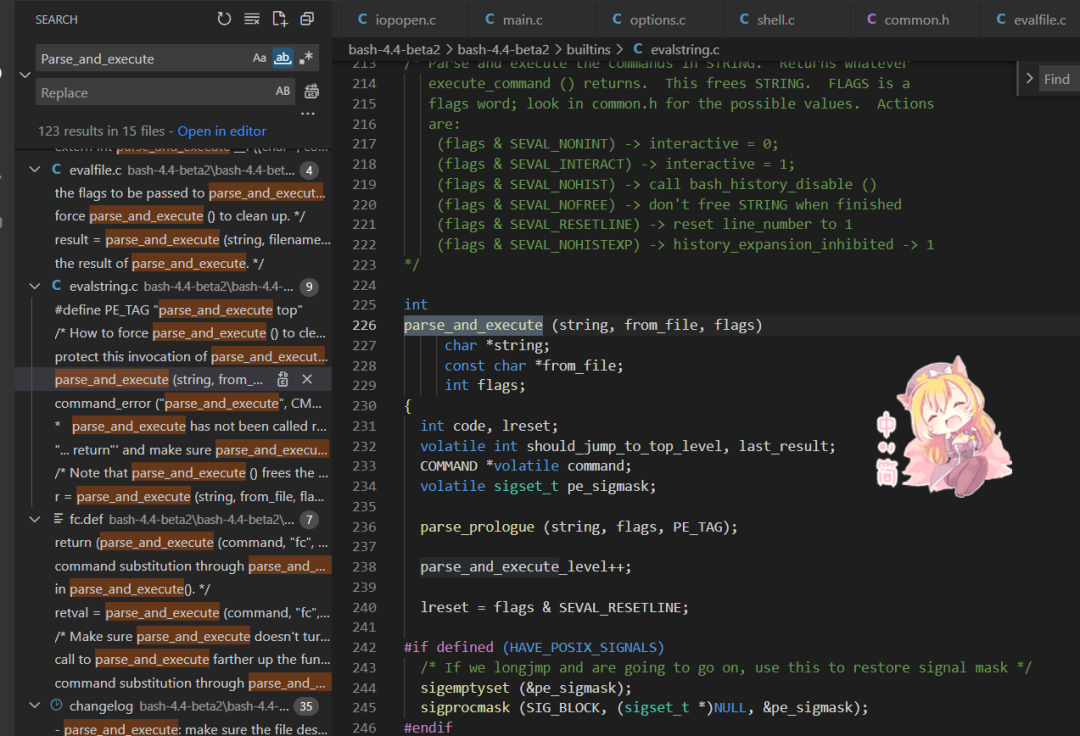
Task: Click builtins breadcrumb segment
Action: (588, 50)
